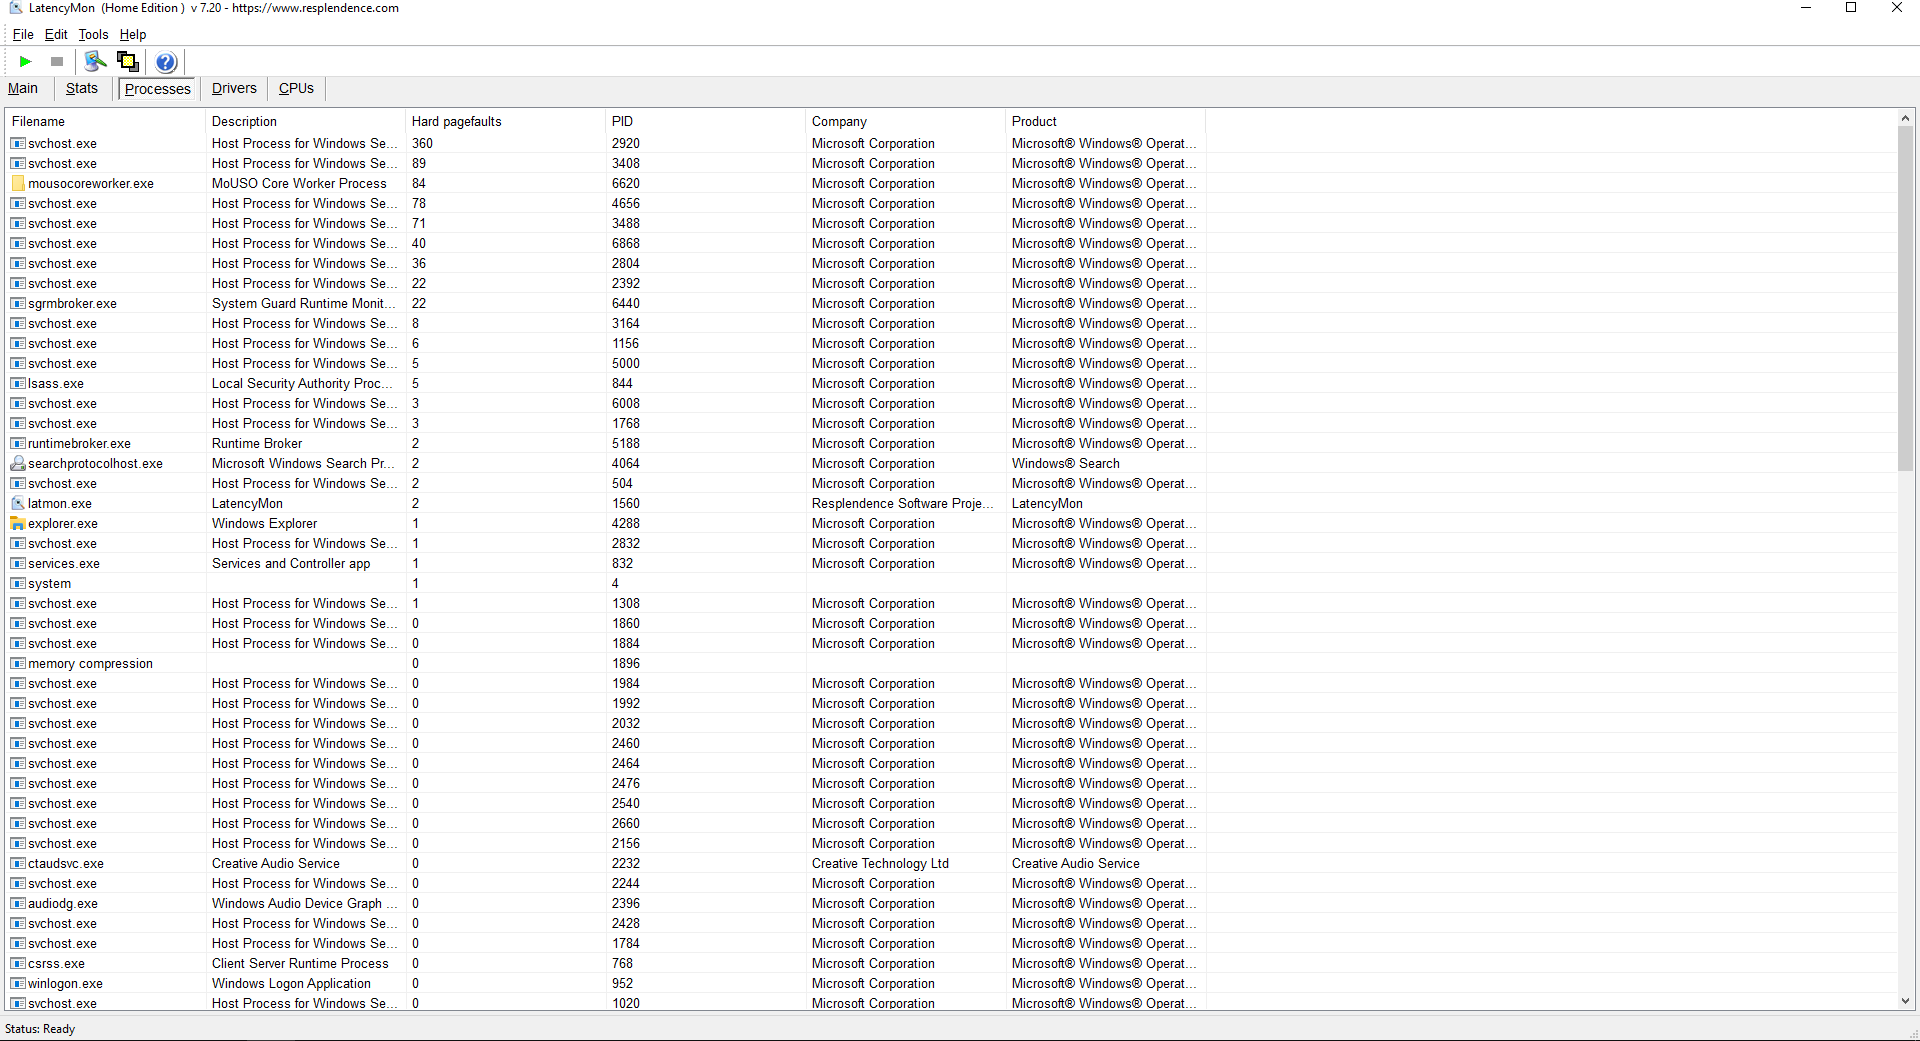1920x1041 pixels.
Task: Sort by Hard pagefaults column header
Action: coord(456,121)
